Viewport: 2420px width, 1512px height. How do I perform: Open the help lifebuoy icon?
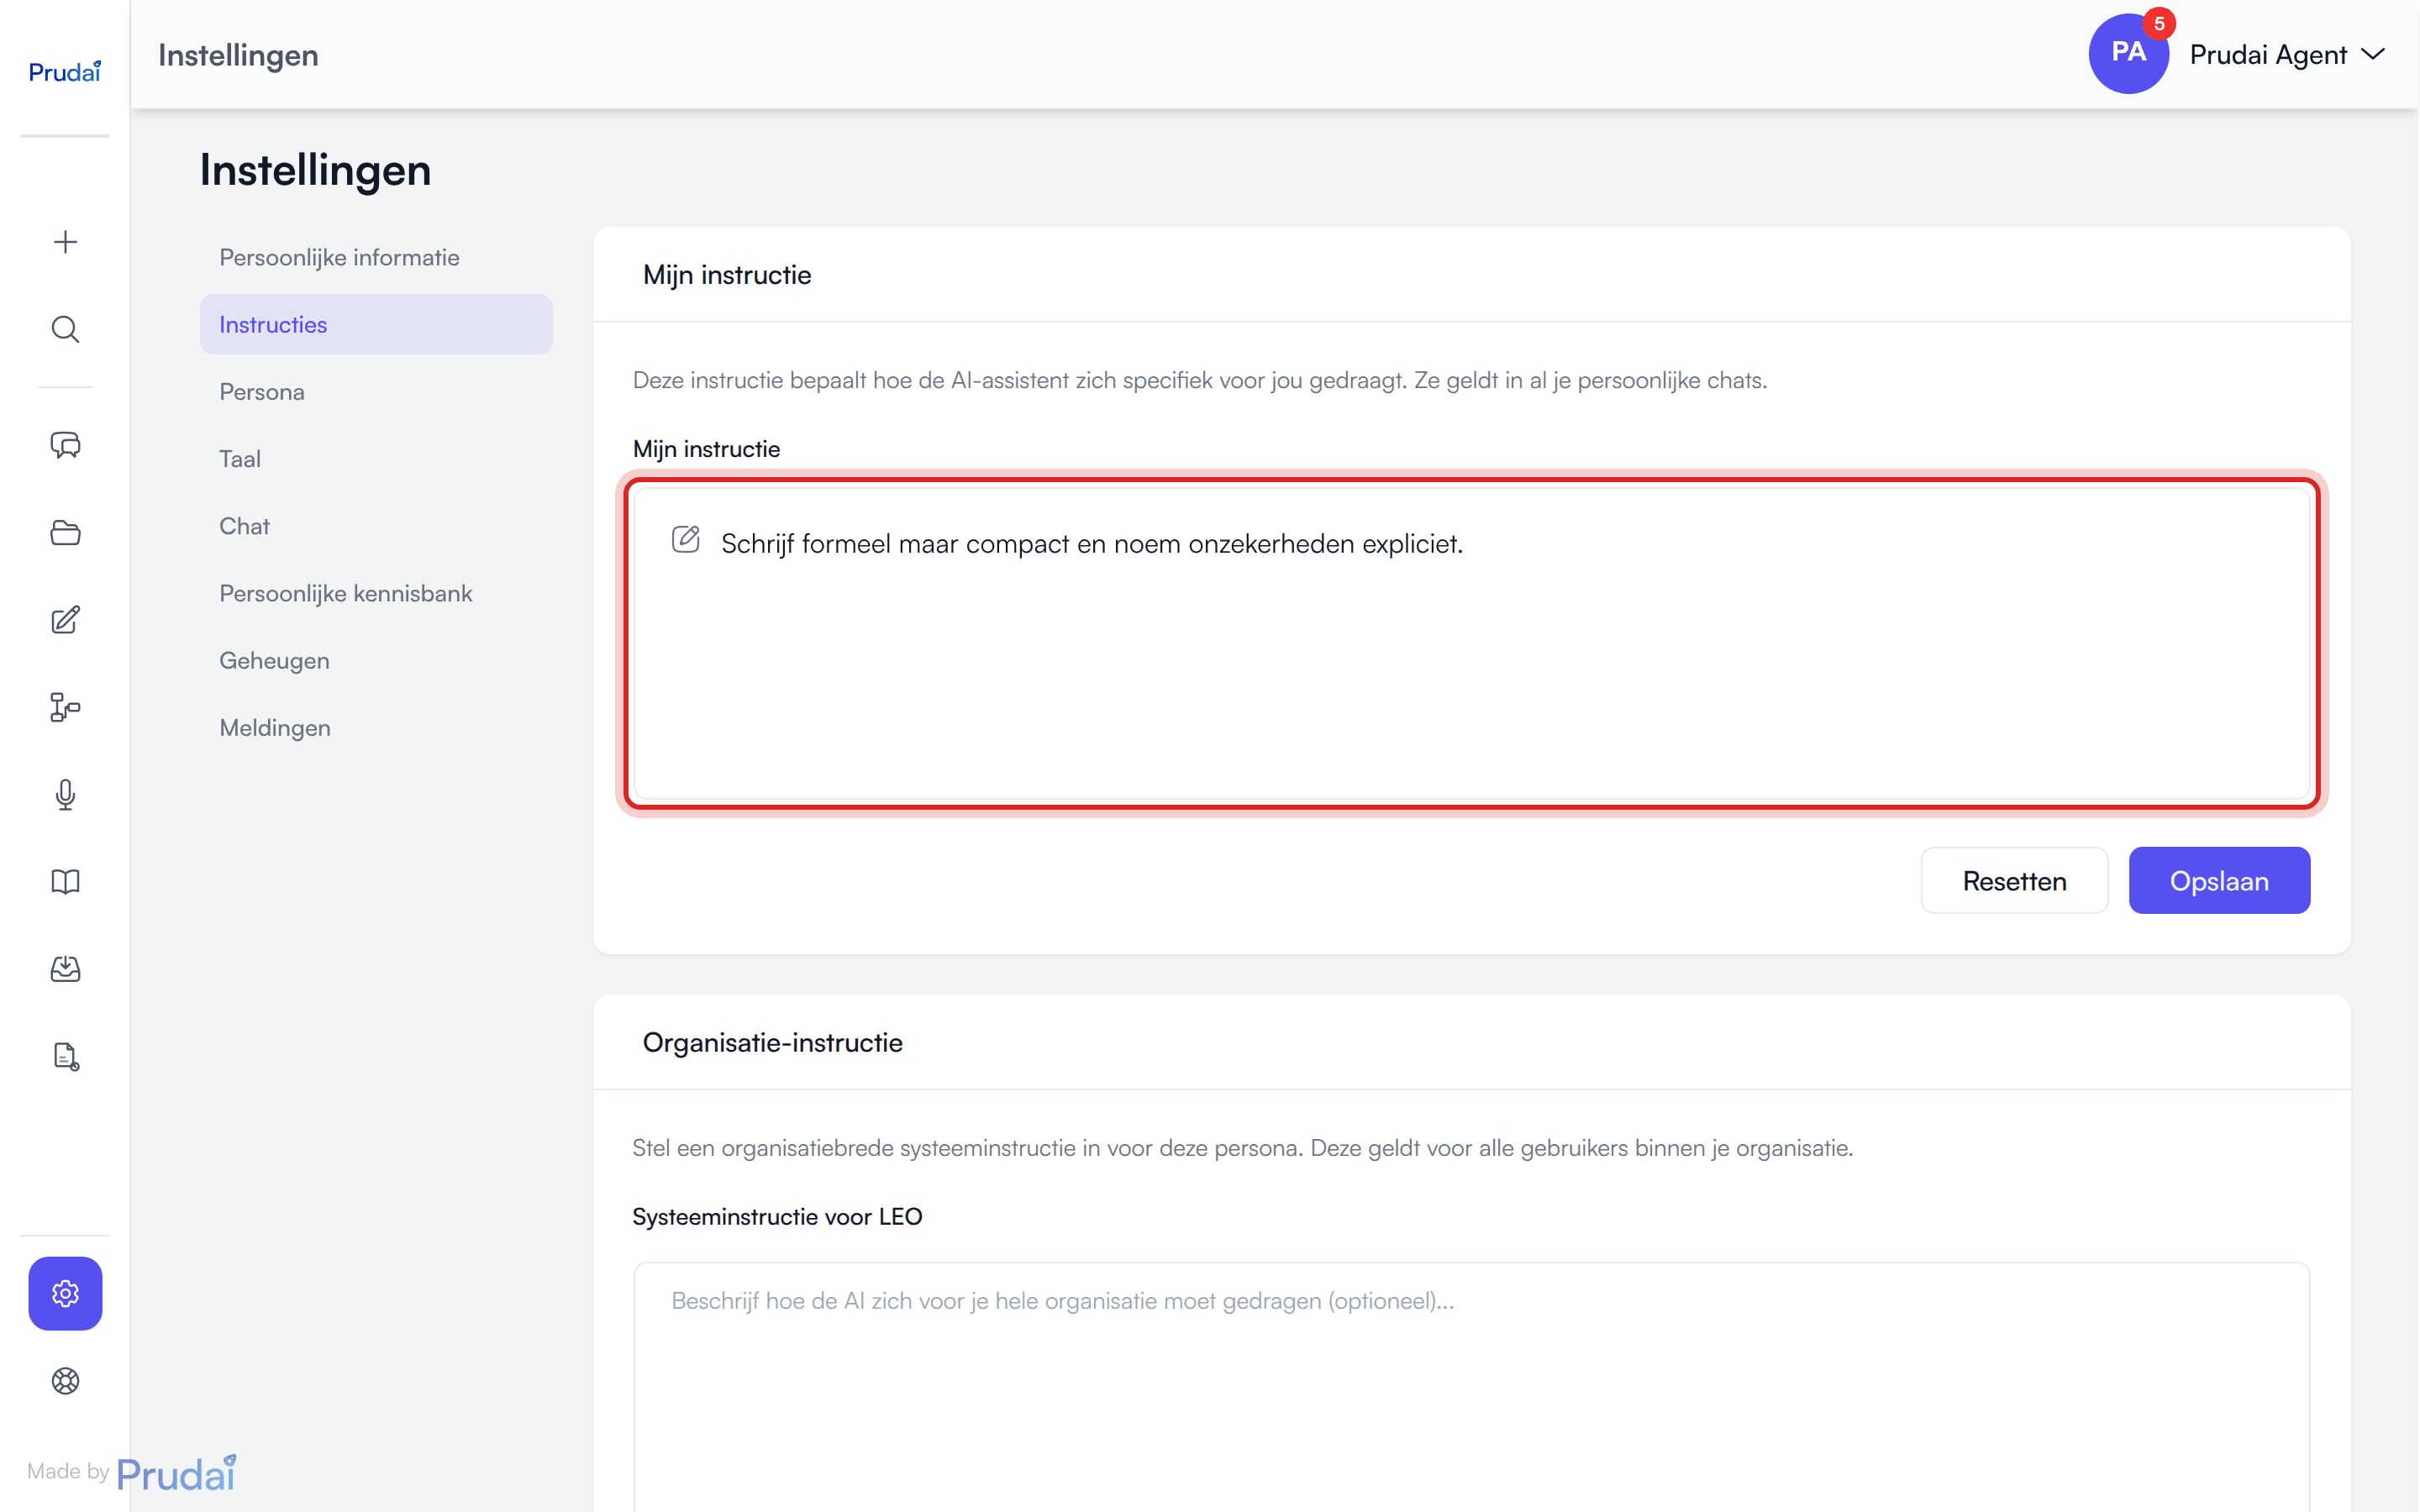(65, 1381)
